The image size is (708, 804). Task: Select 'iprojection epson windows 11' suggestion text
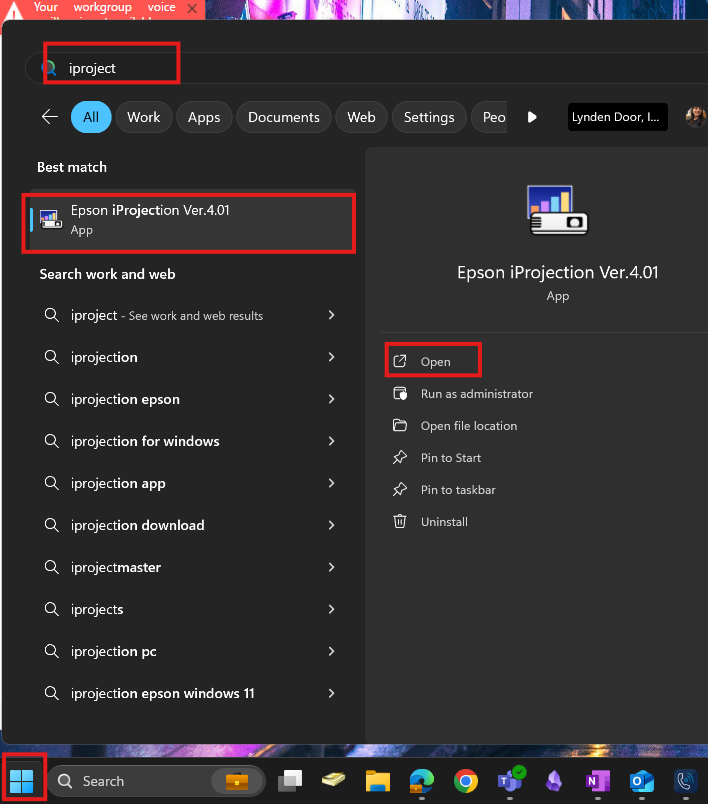click(x=163, y=694)
